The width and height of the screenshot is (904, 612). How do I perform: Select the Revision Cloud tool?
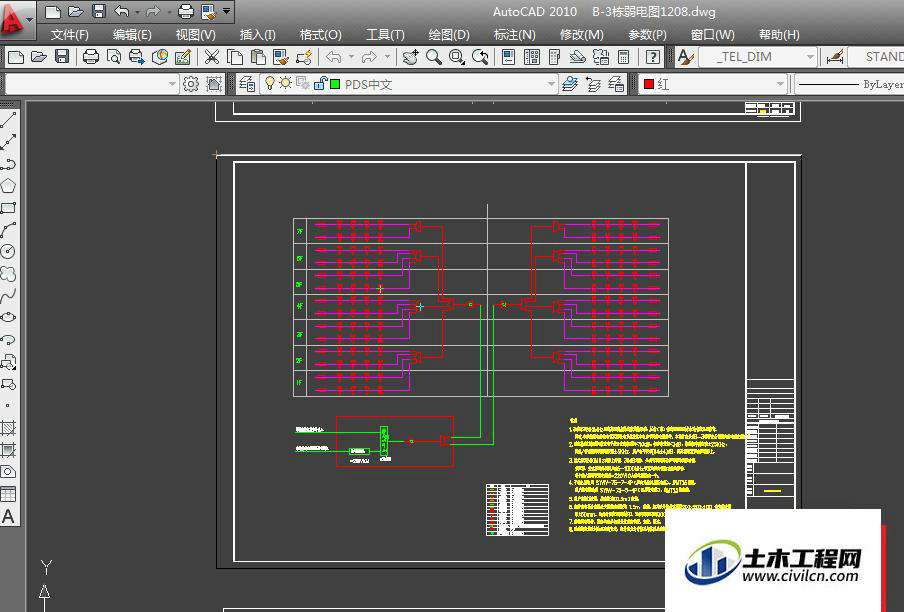[8, 274]
